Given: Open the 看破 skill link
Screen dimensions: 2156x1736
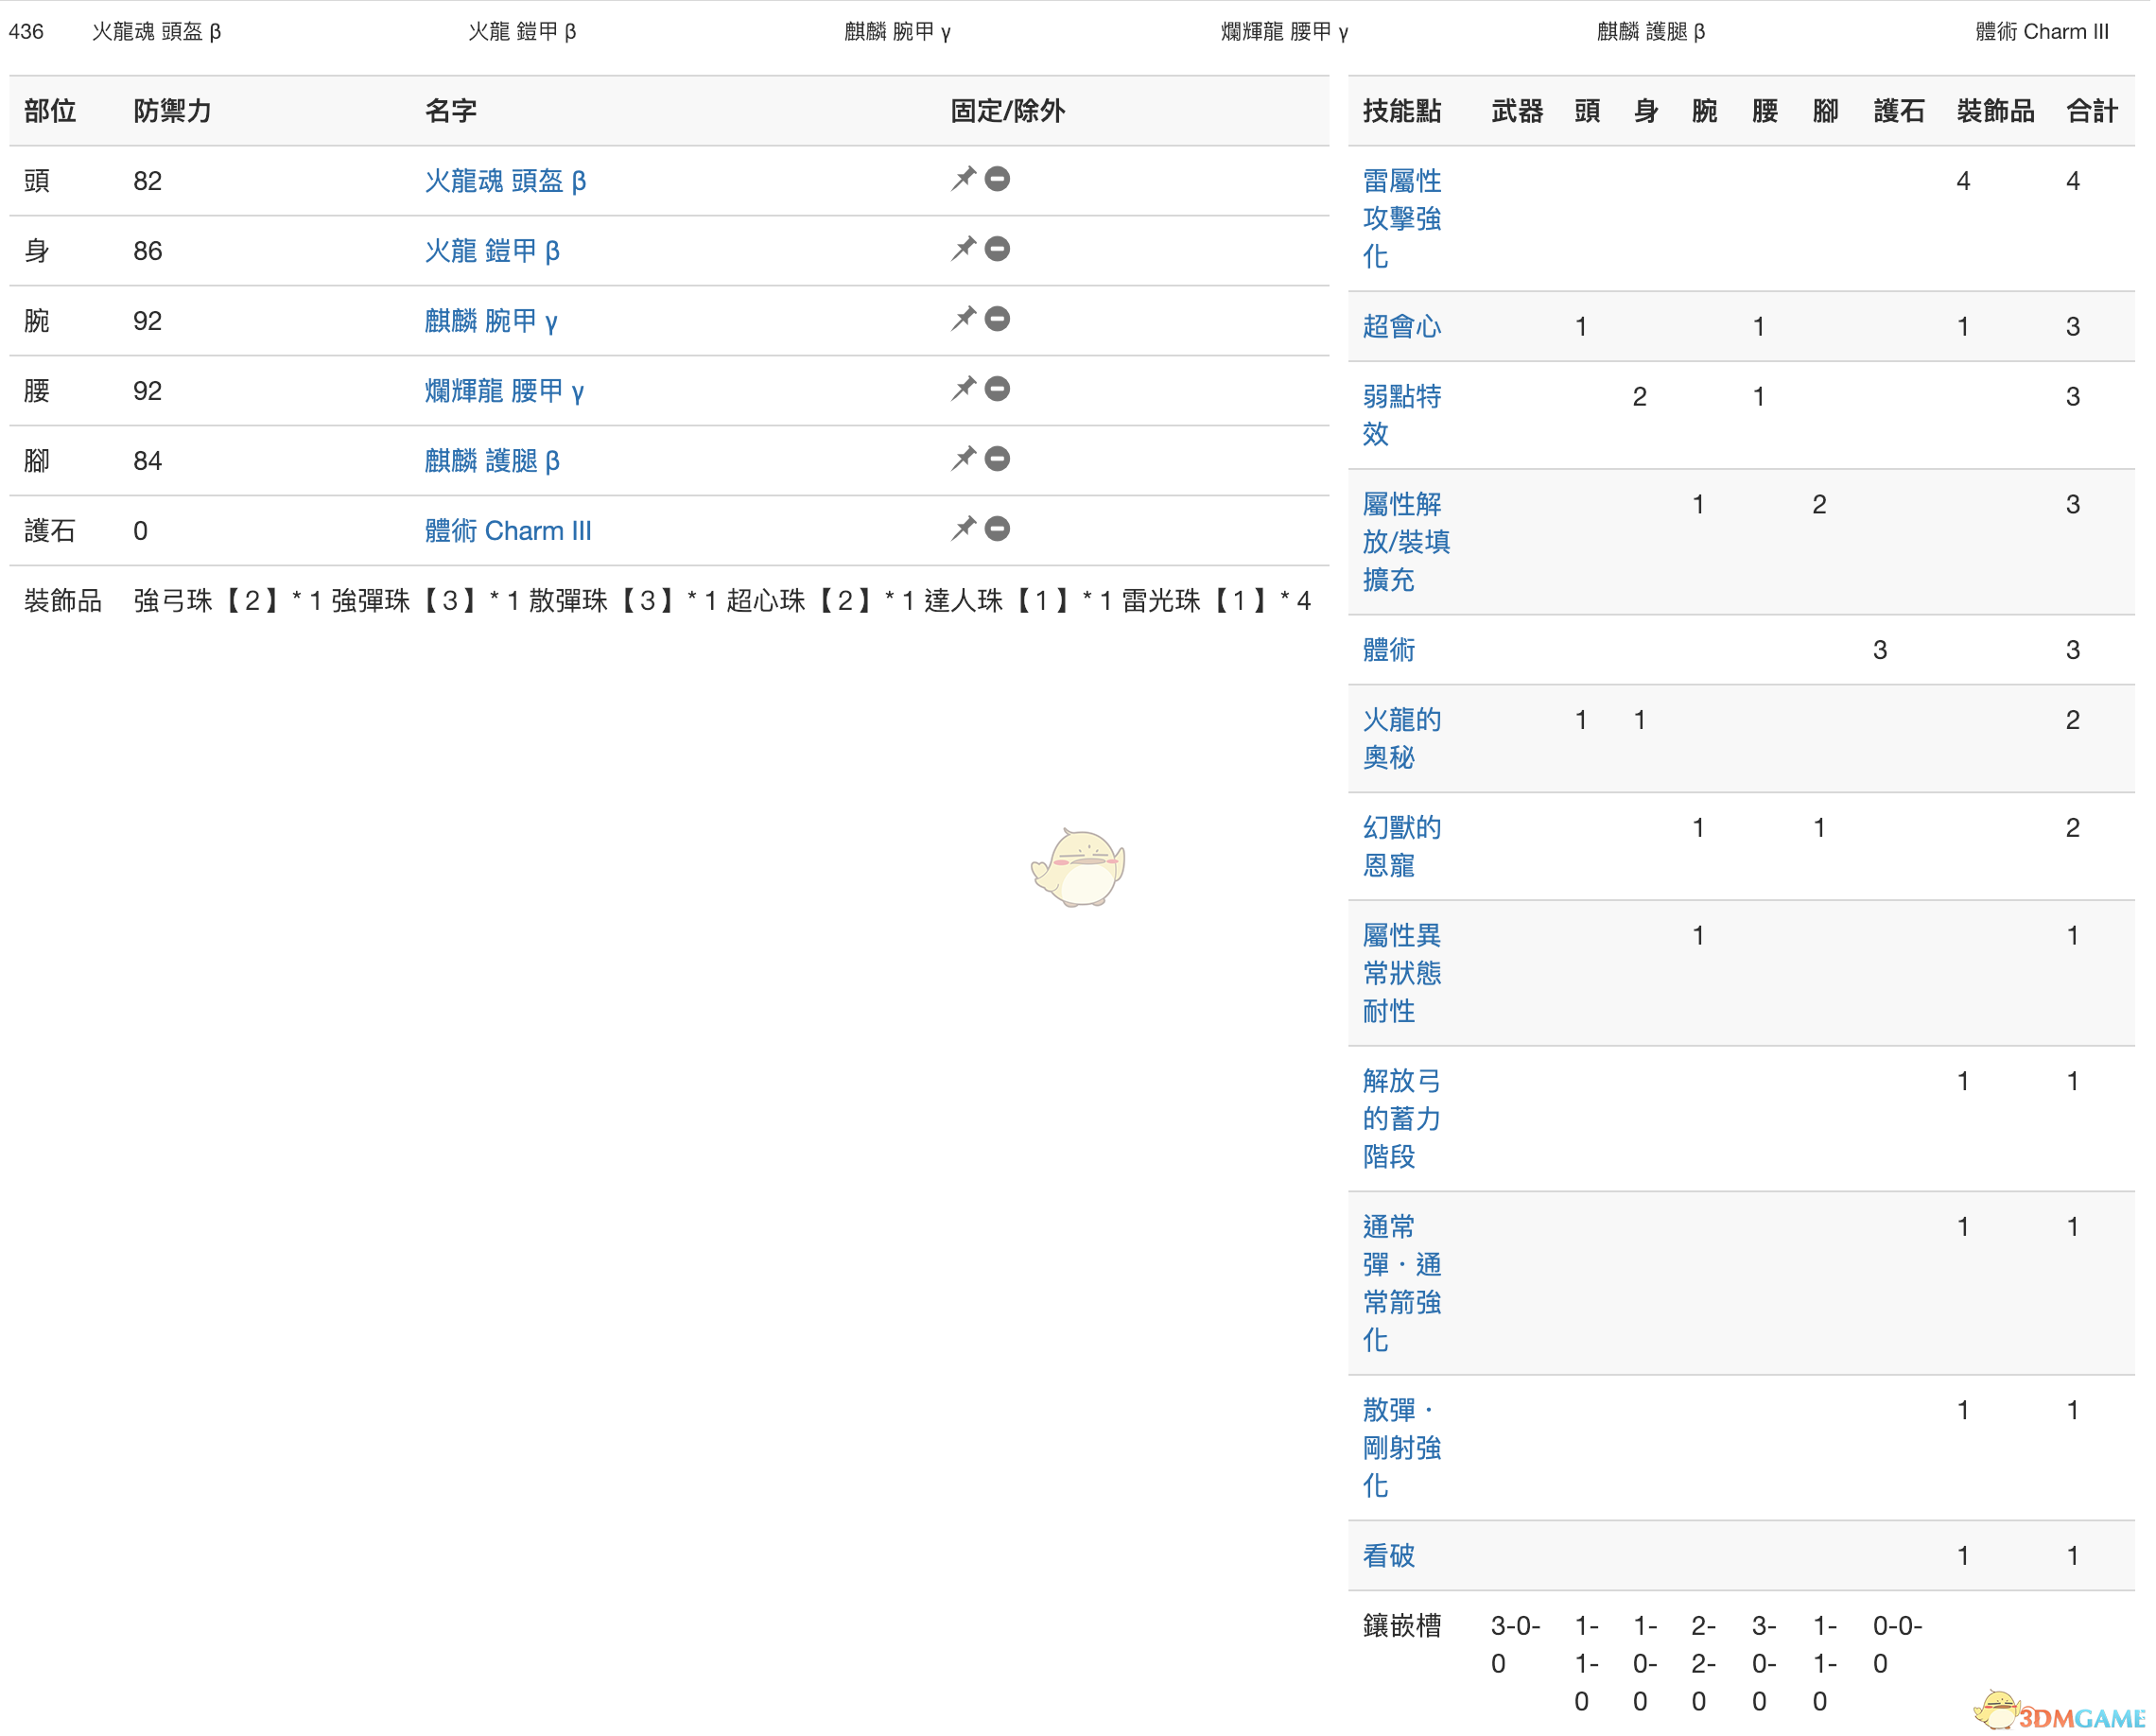Looking at the screenshot, I should (x=1389, y=1556).
